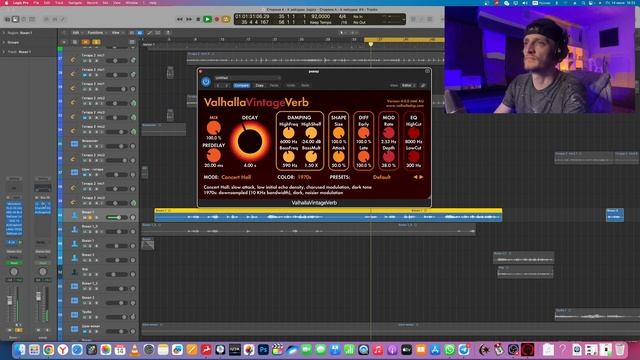This screenshot has height=360, width=640.
Task: Go to next preset with right arrow
Action: 421,177
